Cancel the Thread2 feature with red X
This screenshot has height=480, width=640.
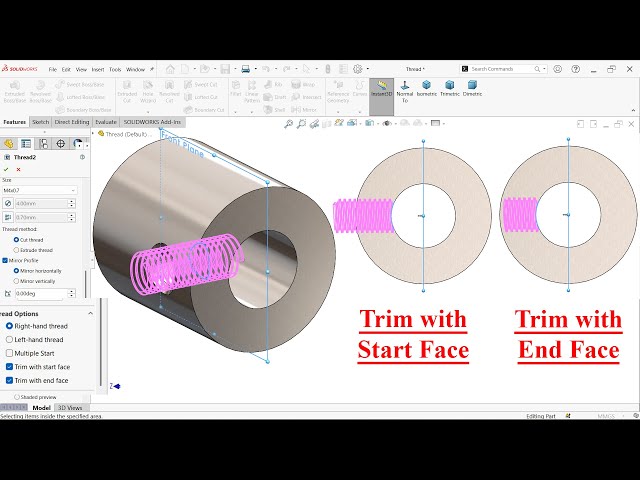(x=18, y=169)
